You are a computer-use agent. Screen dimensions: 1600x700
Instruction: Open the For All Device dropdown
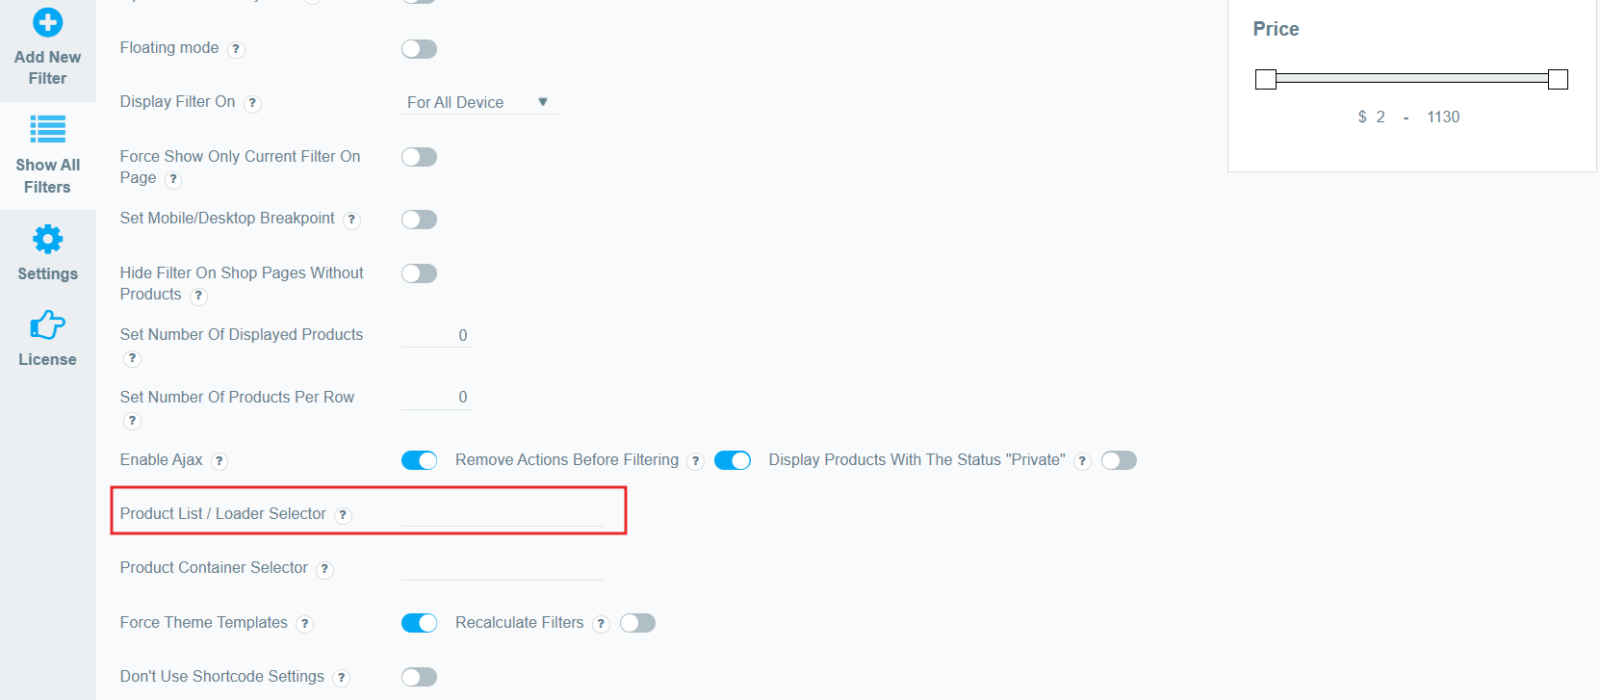point(479,102)
